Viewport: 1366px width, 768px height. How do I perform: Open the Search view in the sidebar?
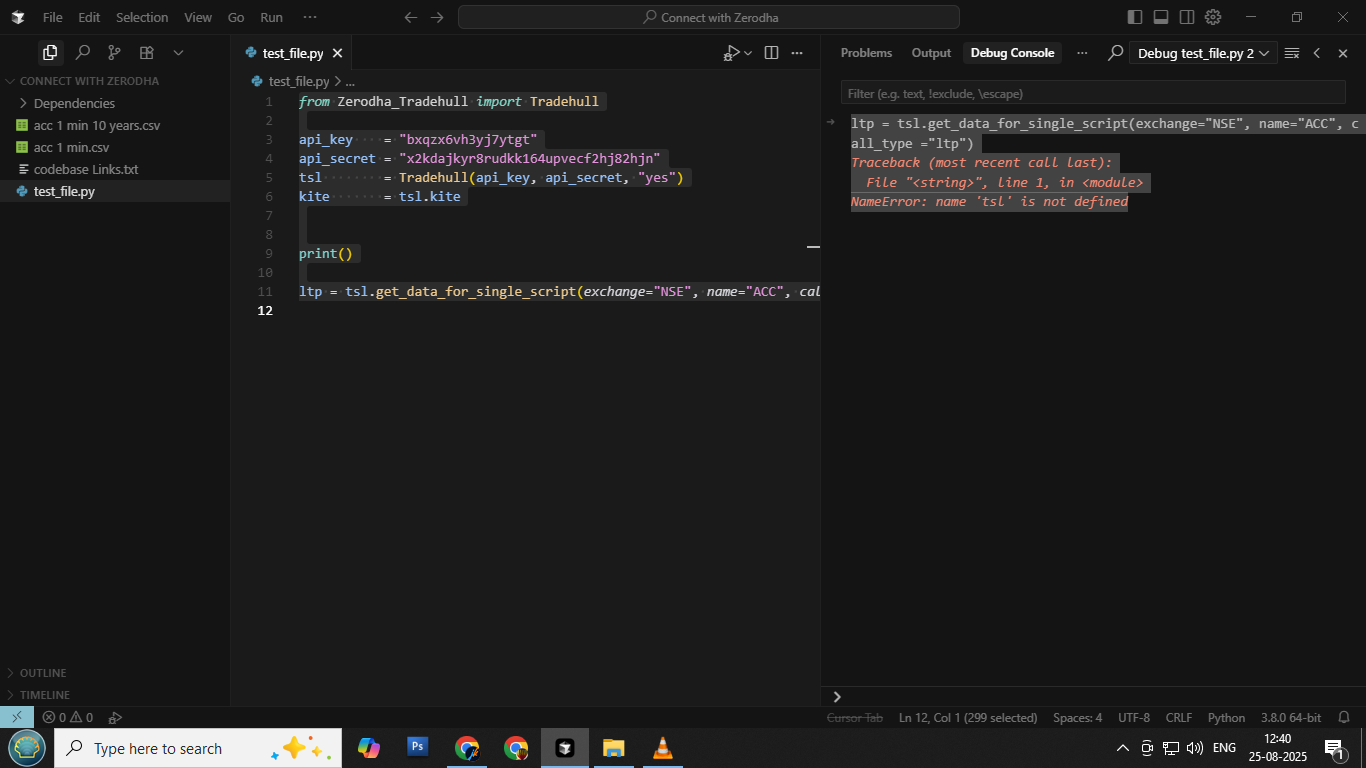pos(83,53)
